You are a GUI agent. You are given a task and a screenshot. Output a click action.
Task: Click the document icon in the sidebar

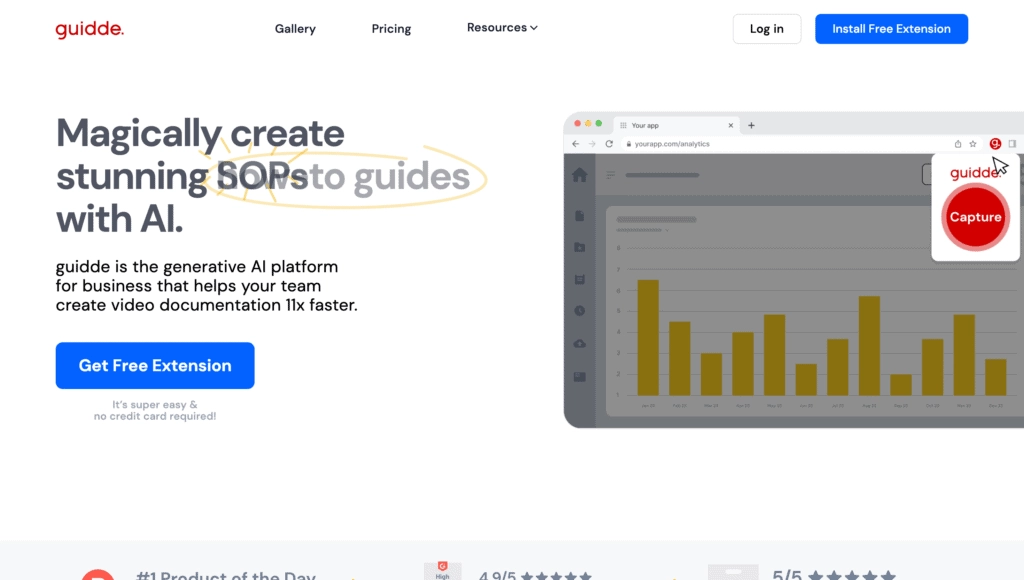click(579, 215)
